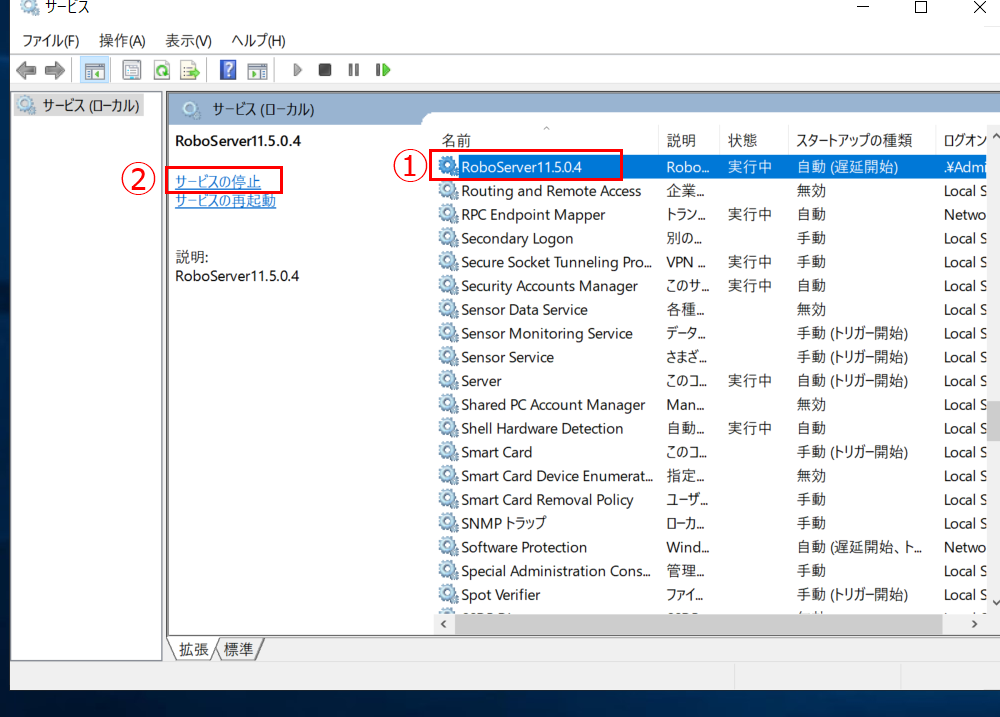This screenshot has height=717, width=1000.
Task: Click gear icon next to Smart Card
Action: 448,452
